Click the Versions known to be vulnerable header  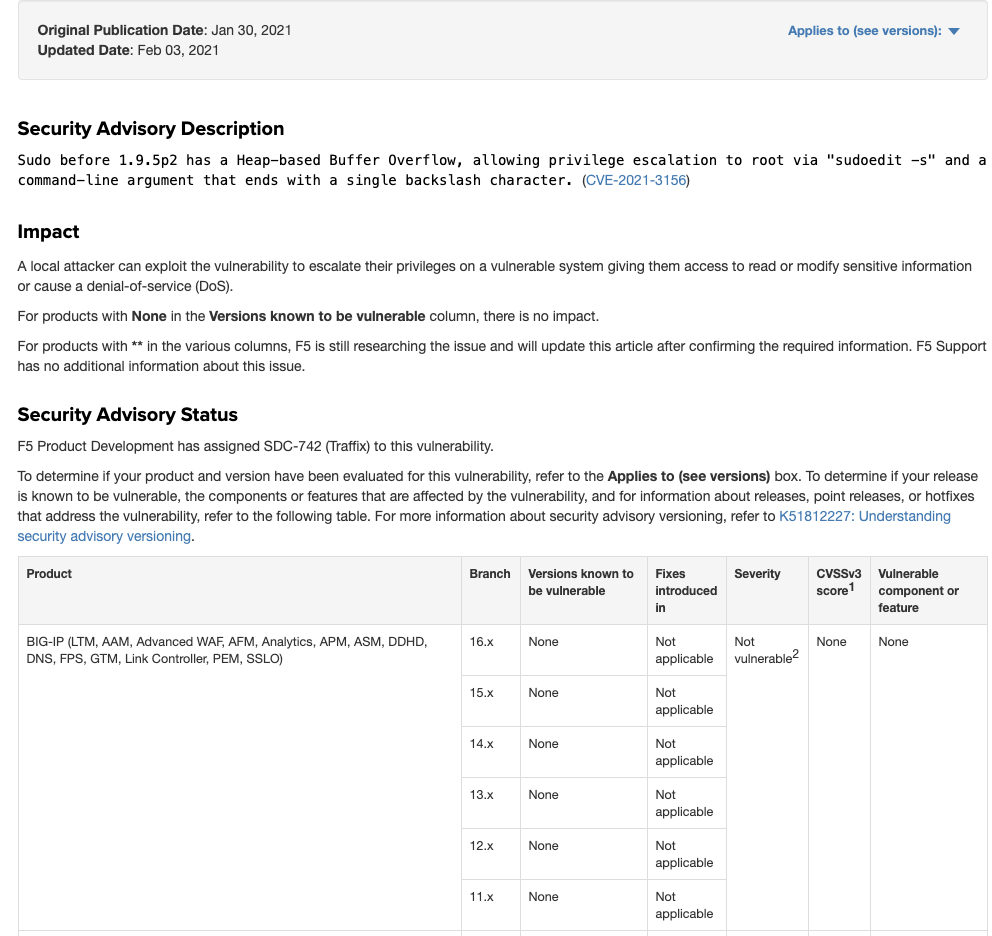tap(583, 590)
